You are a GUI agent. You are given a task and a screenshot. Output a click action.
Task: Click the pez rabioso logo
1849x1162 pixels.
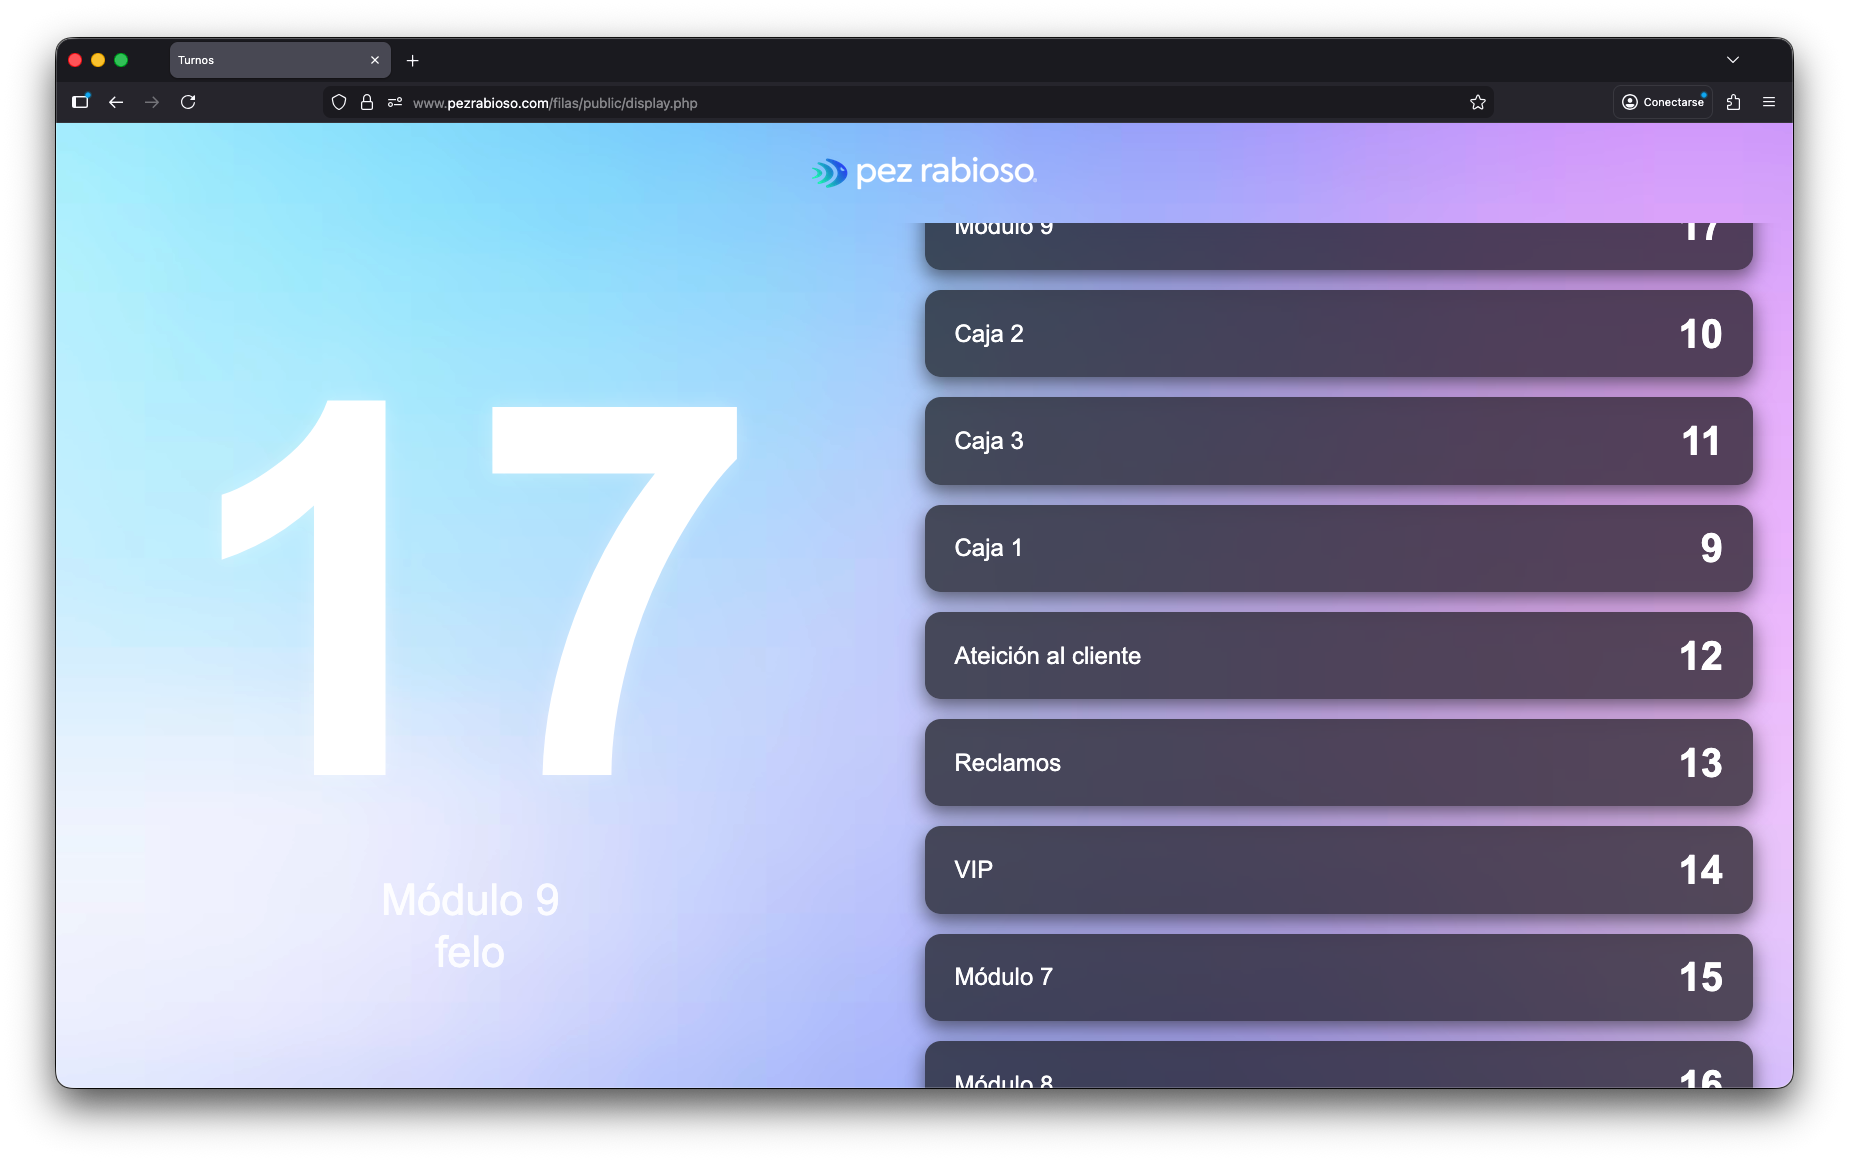[x=924, y=172]
